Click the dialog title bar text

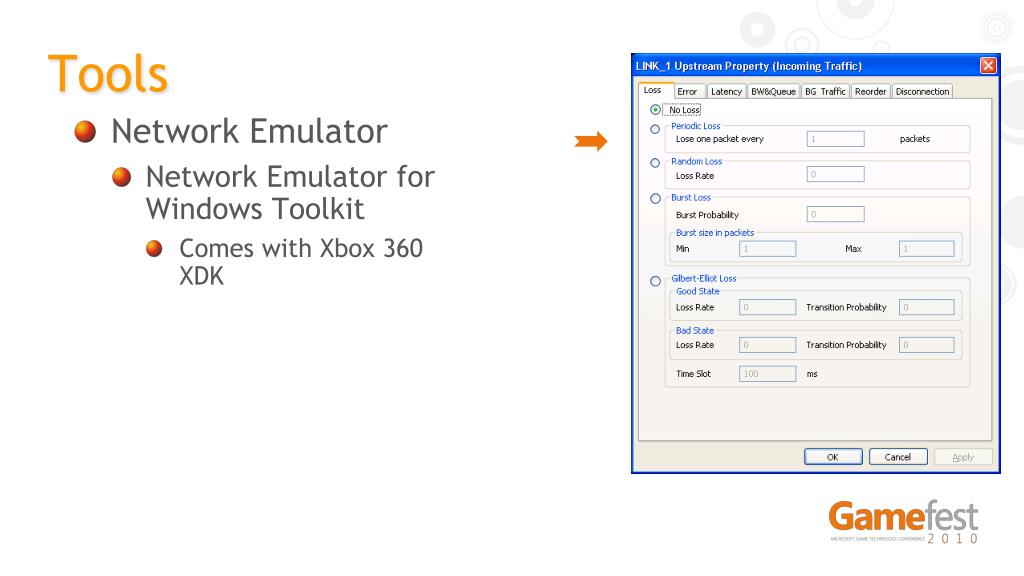tap(749, 66)
